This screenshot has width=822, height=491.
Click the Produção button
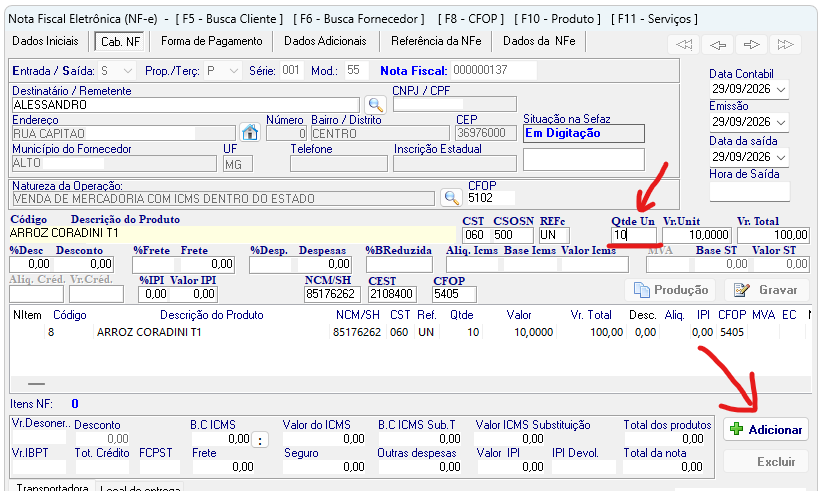pyautogui.click(x=672, y=290)
